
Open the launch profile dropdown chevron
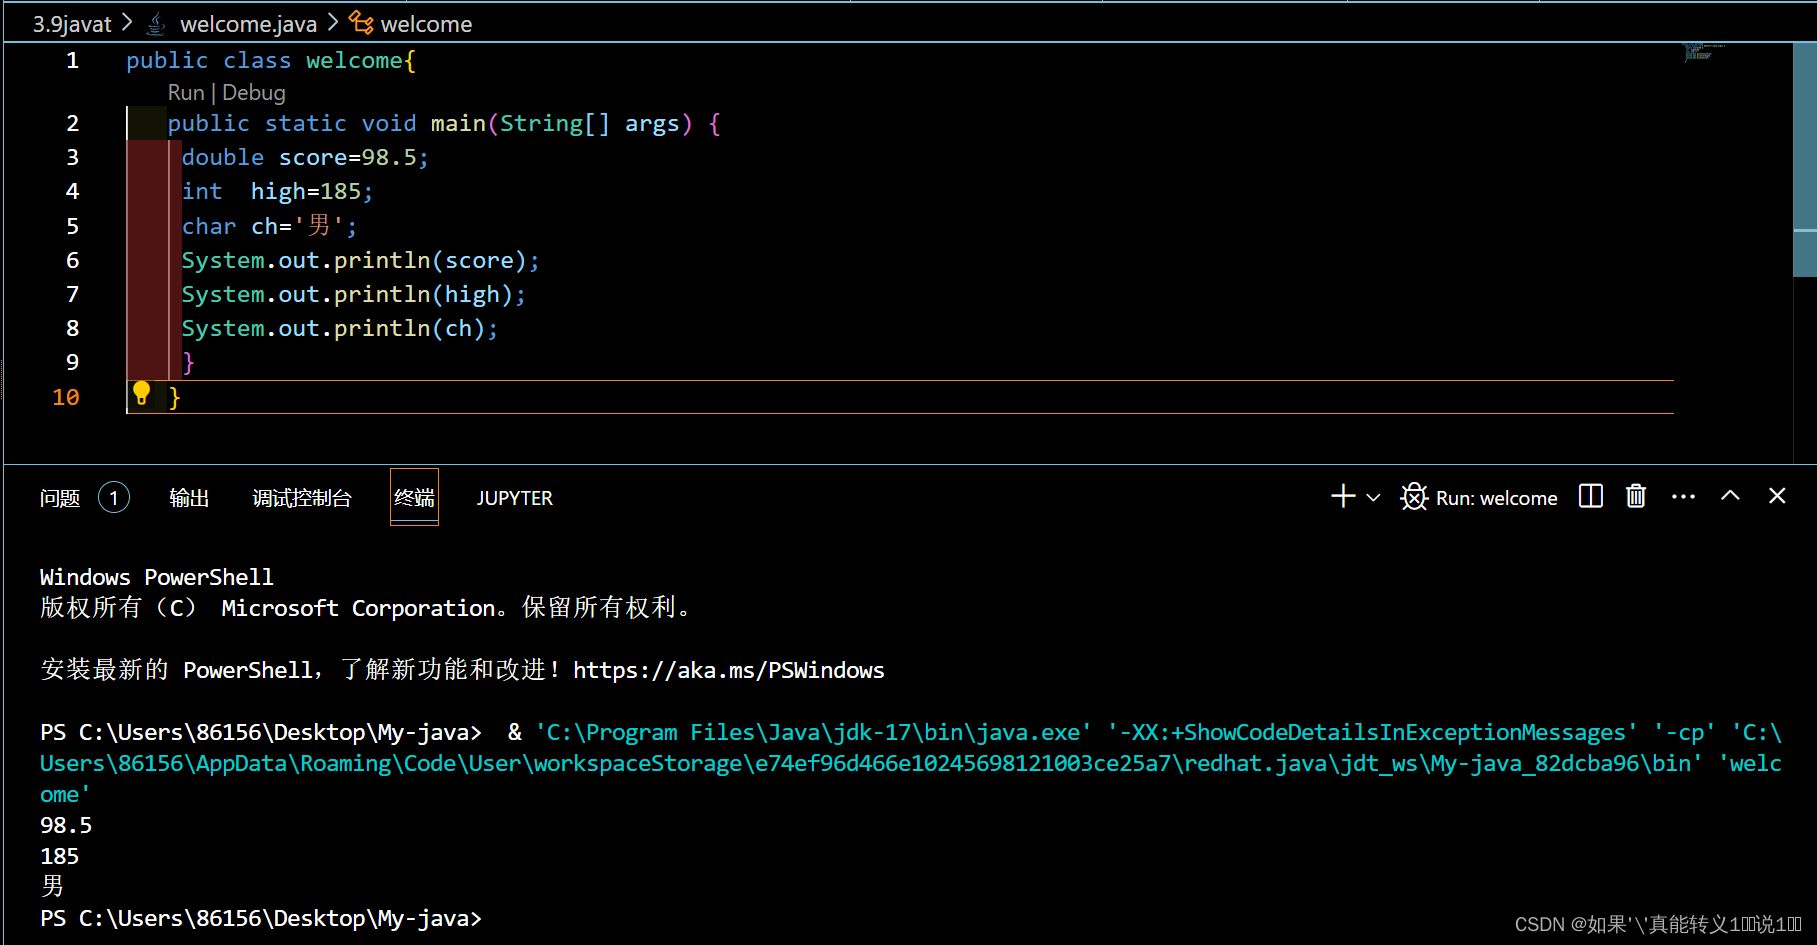[1373, 497]
